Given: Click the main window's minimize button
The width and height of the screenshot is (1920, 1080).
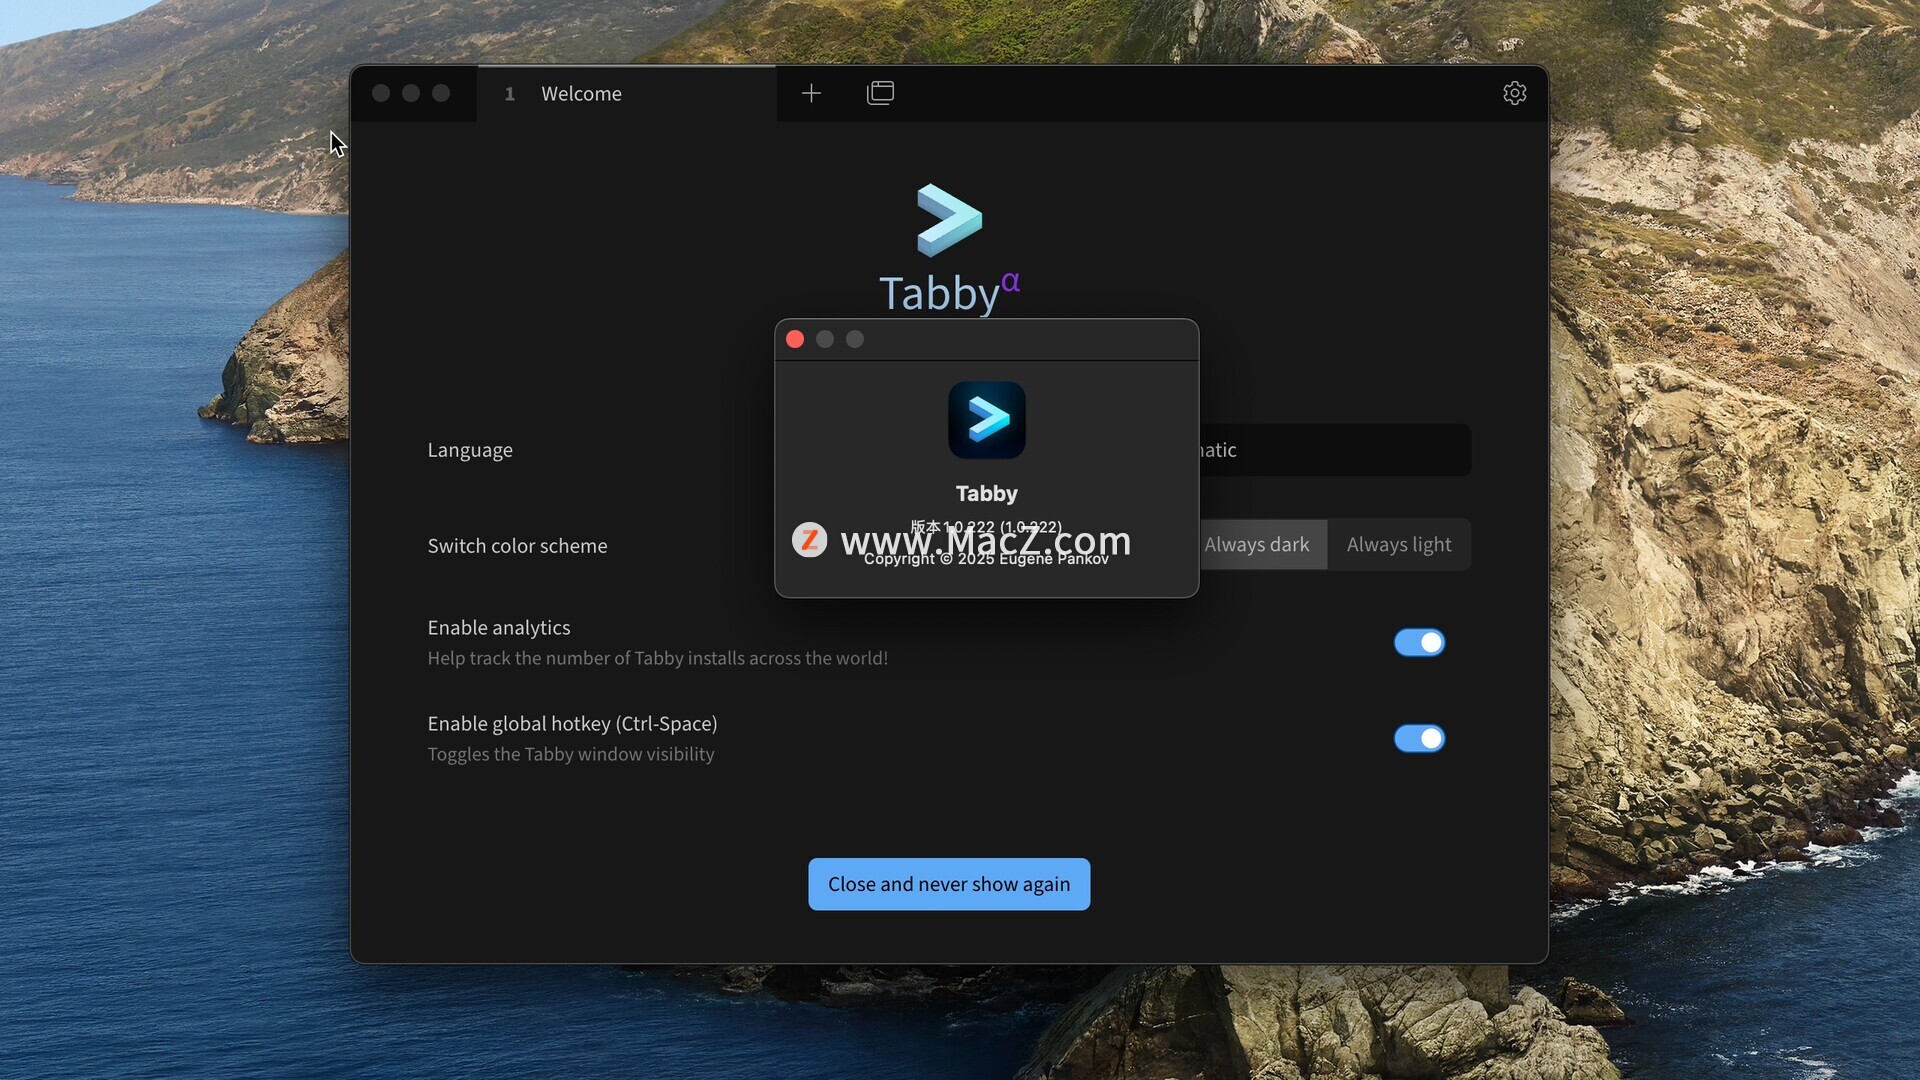Looking at the screenshot, I should (x=411, y=93).
